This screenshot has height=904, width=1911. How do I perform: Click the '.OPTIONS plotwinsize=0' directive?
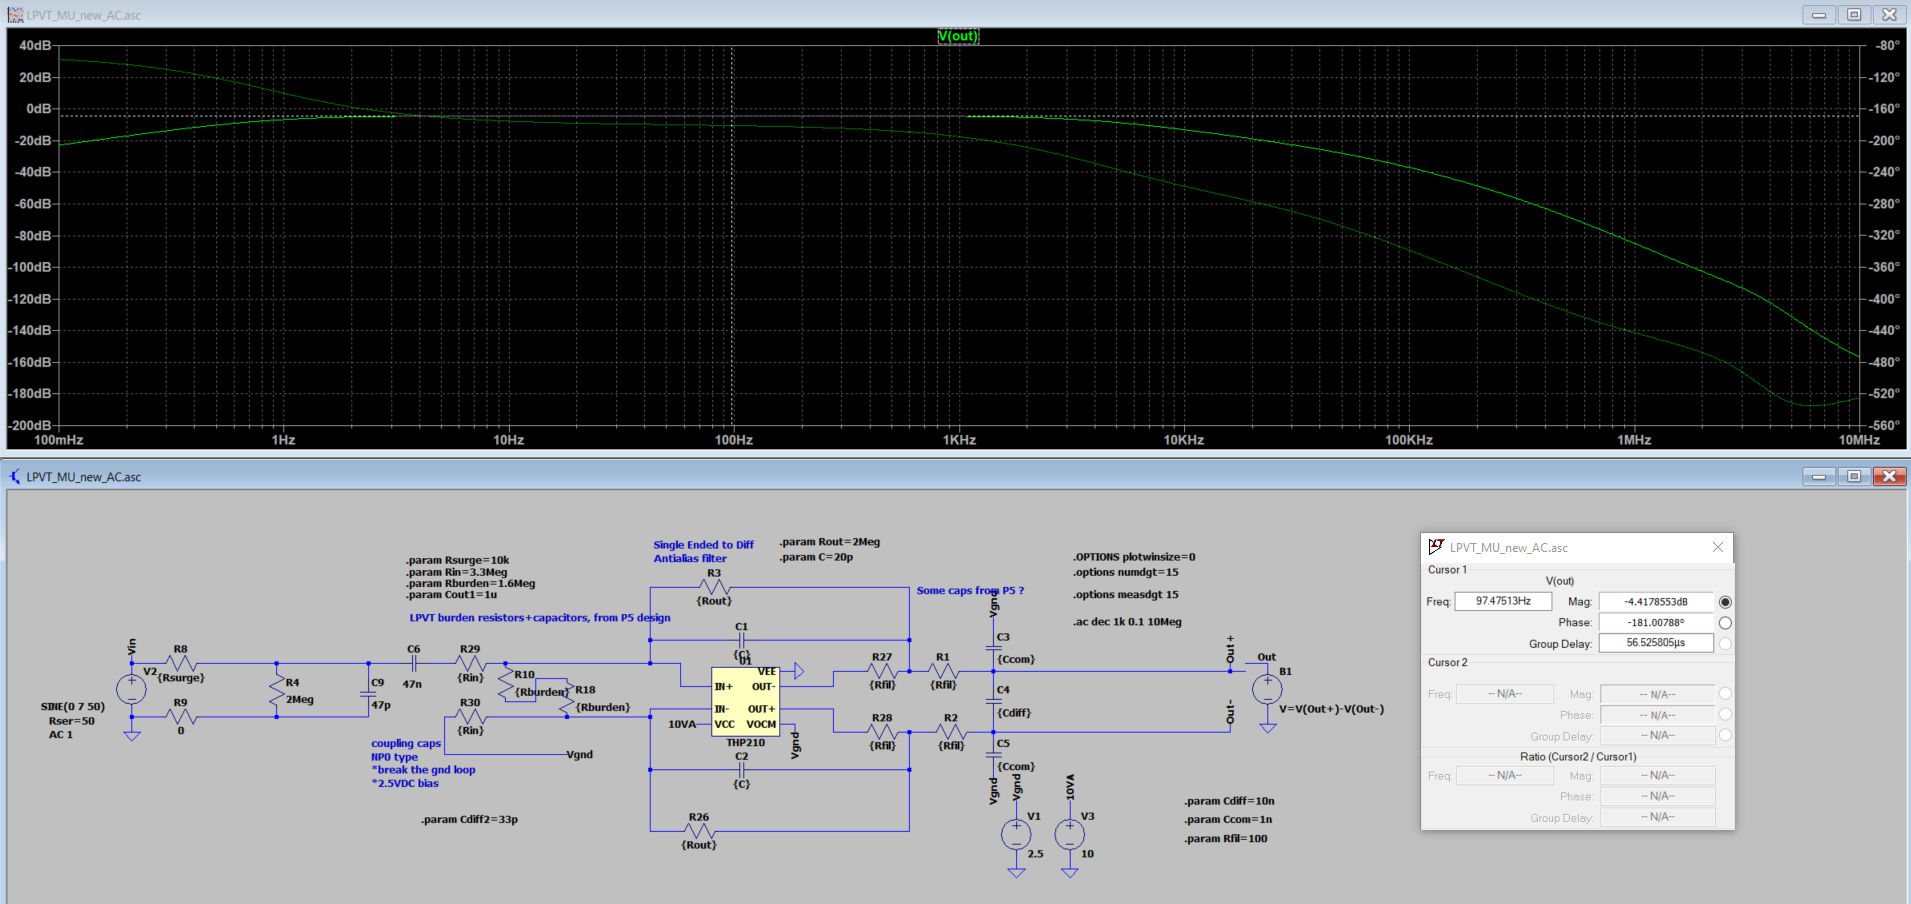click(x=1134, y=557)
